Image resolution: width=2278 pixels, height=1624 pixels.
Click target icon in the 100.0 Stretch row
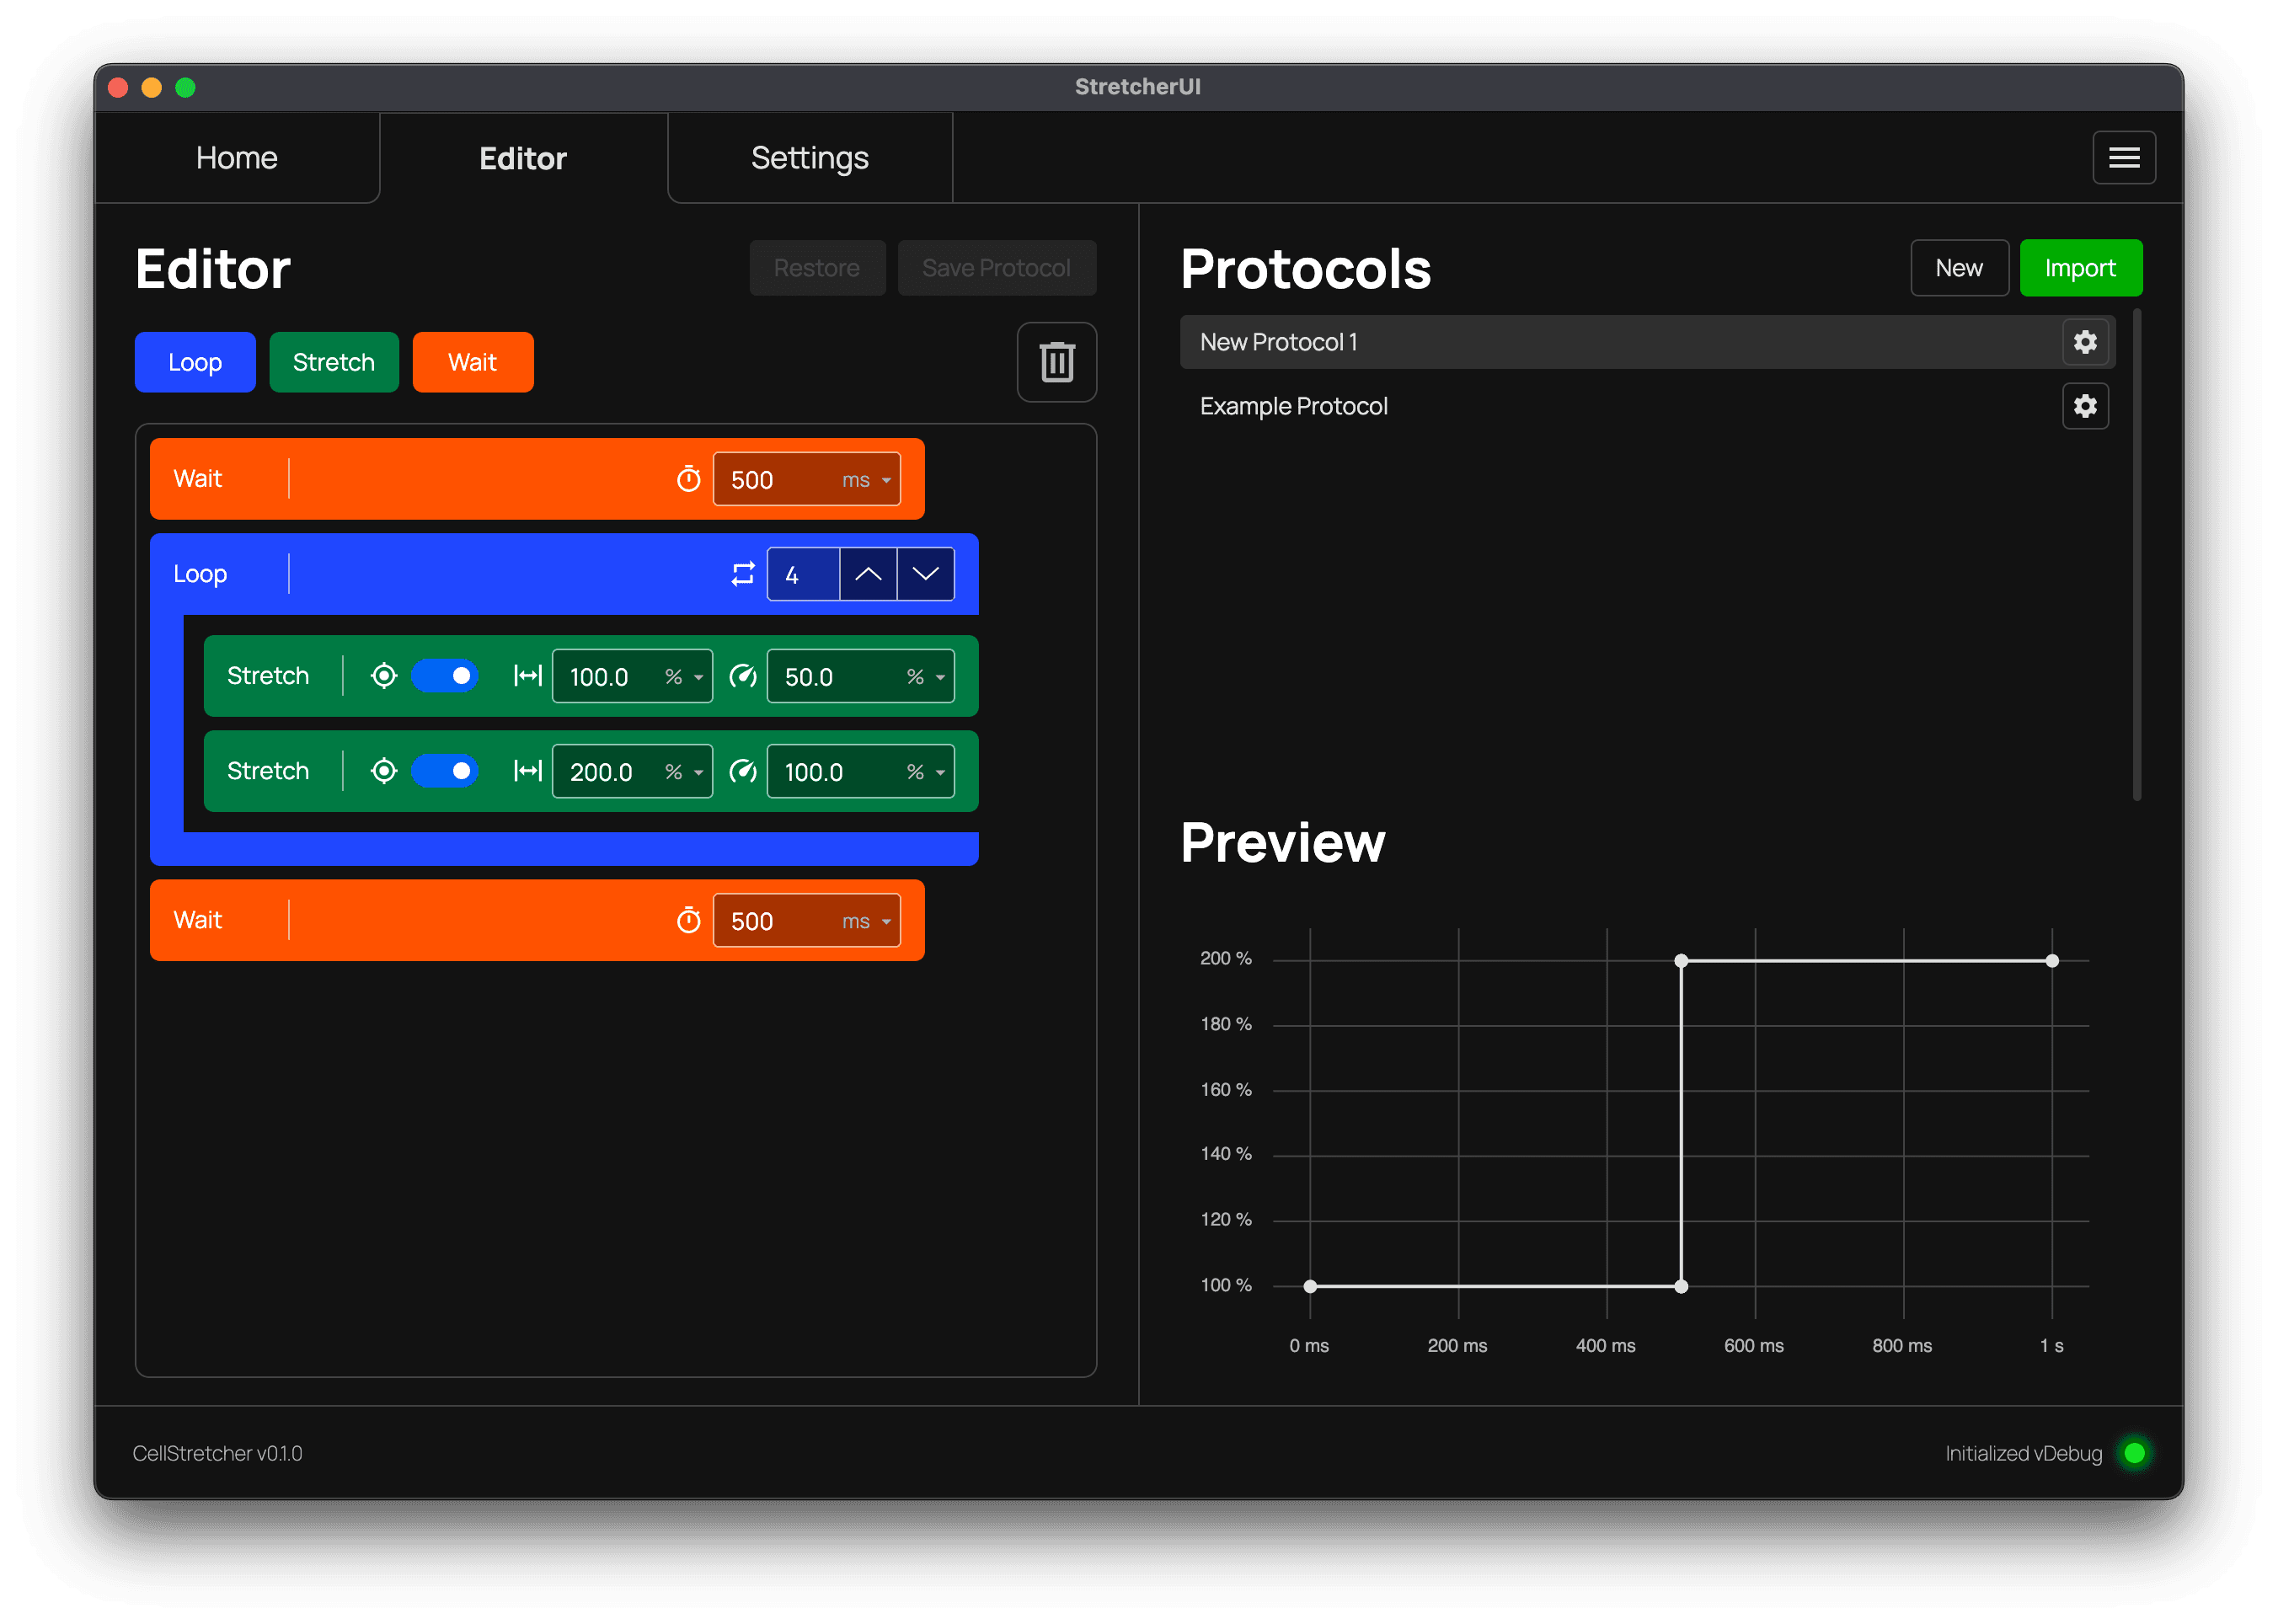pos(384,676)
